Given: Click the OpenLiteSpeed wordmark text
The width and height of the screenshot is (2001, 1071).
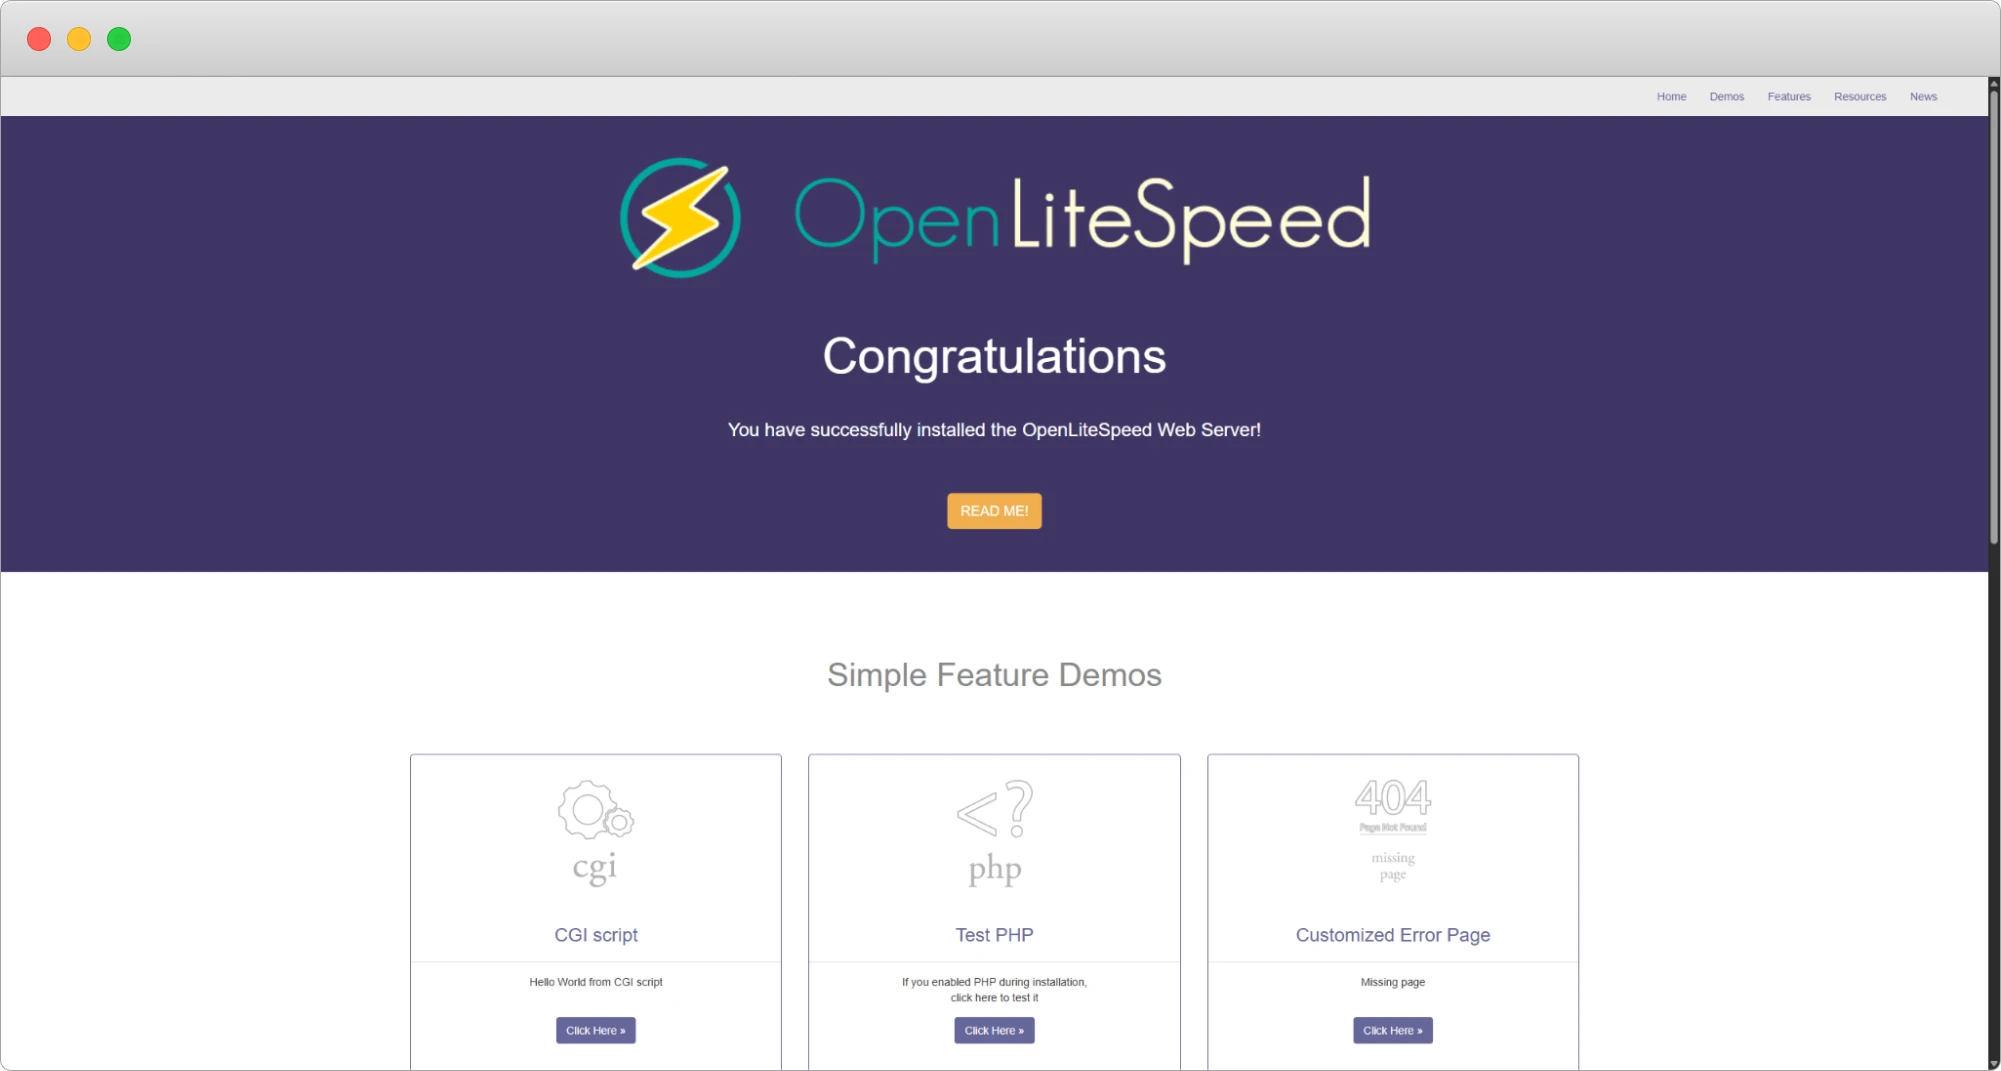Looking at the screenshot, I should [x=1082, y=218].
